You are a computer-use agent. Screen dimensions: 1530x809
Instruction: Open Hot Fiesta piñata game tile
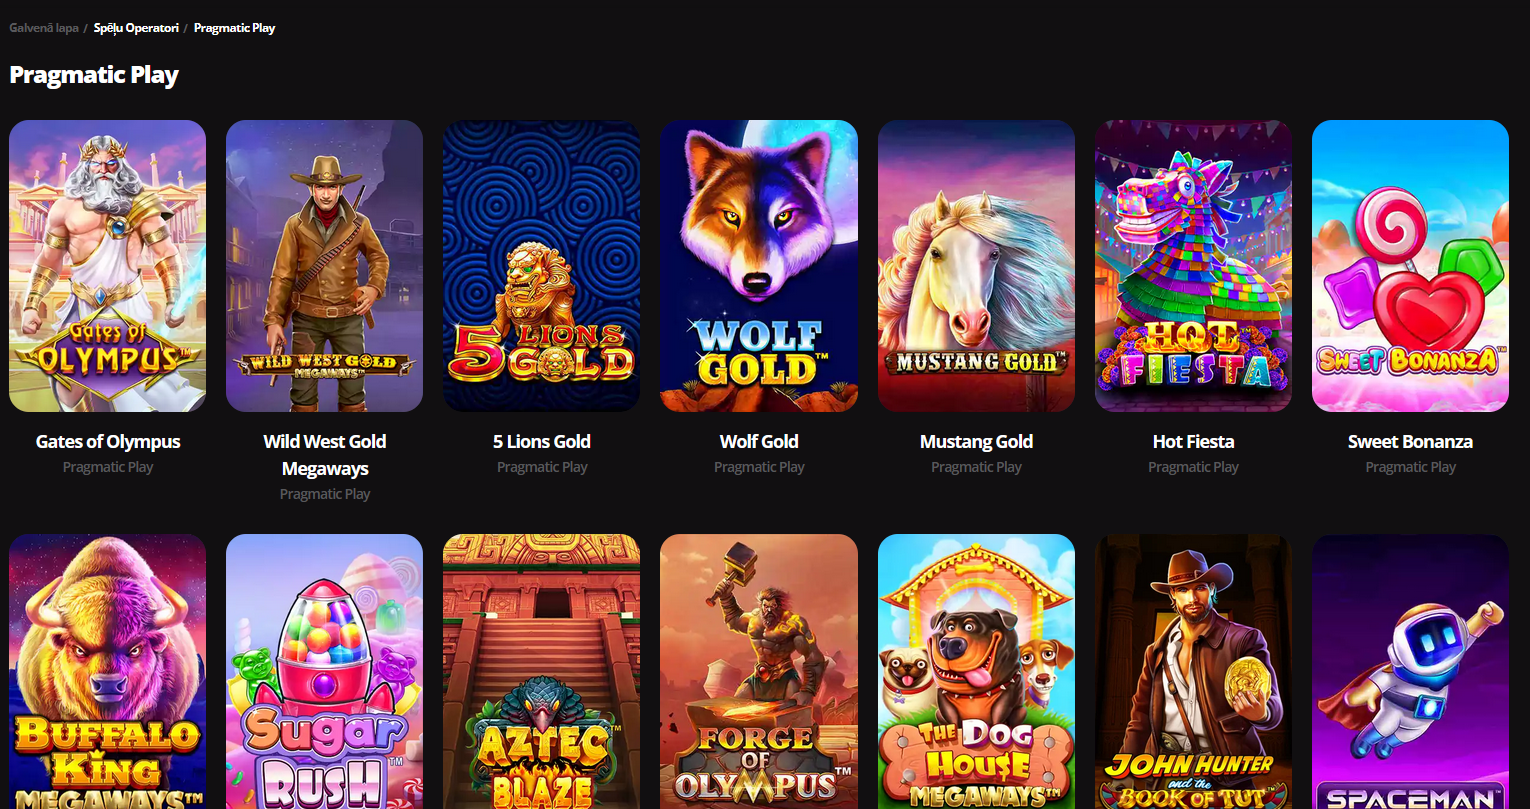(x=1193, y=266)
